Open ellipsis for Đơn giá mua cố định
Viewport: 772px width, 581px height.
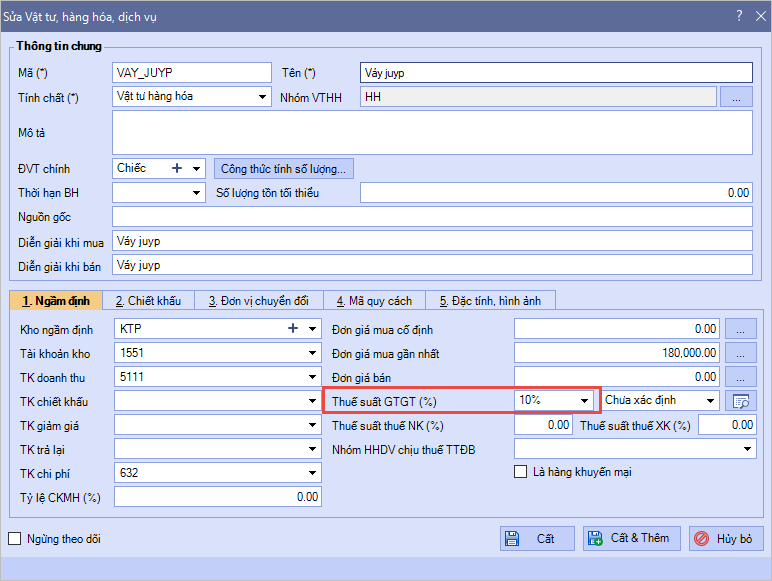coord(740,328)
